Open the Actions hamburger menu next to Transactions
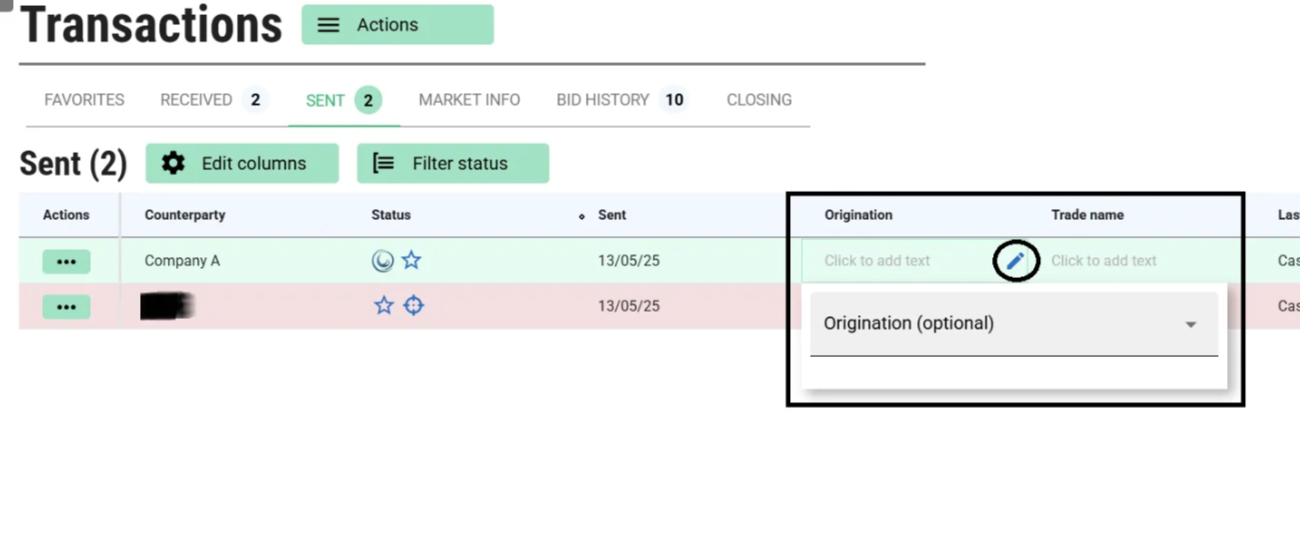1300x537 pixels. point(397,25)
